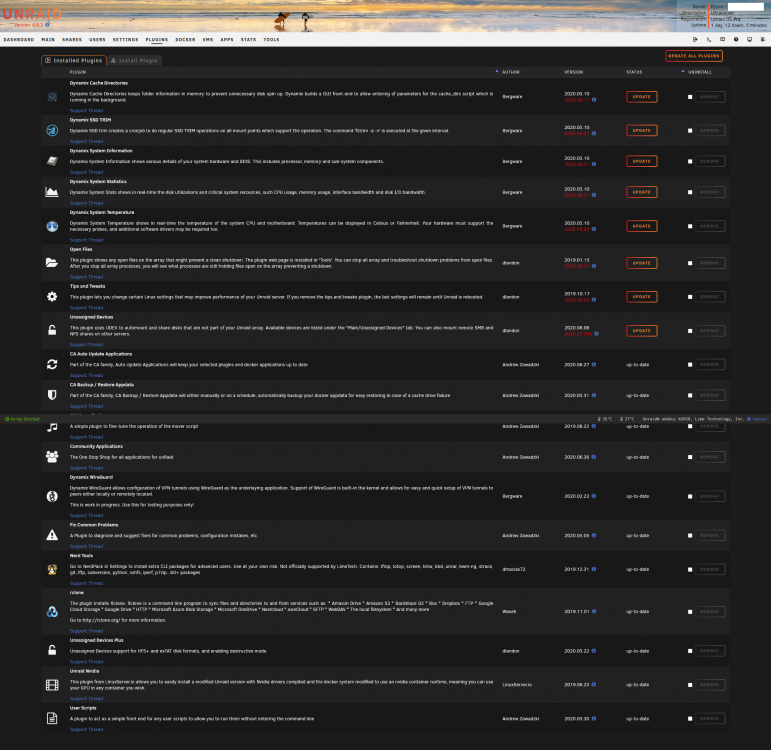Check the uninstall box for Dynamix SSD TRIM
The image size is (771, 750).
[690, 131]
